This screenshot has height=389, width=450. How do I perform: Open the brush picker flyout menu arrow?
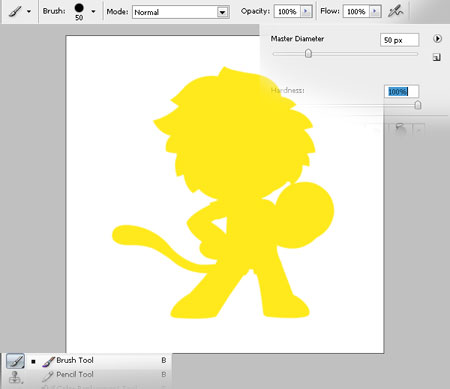[x=437, y=39]
